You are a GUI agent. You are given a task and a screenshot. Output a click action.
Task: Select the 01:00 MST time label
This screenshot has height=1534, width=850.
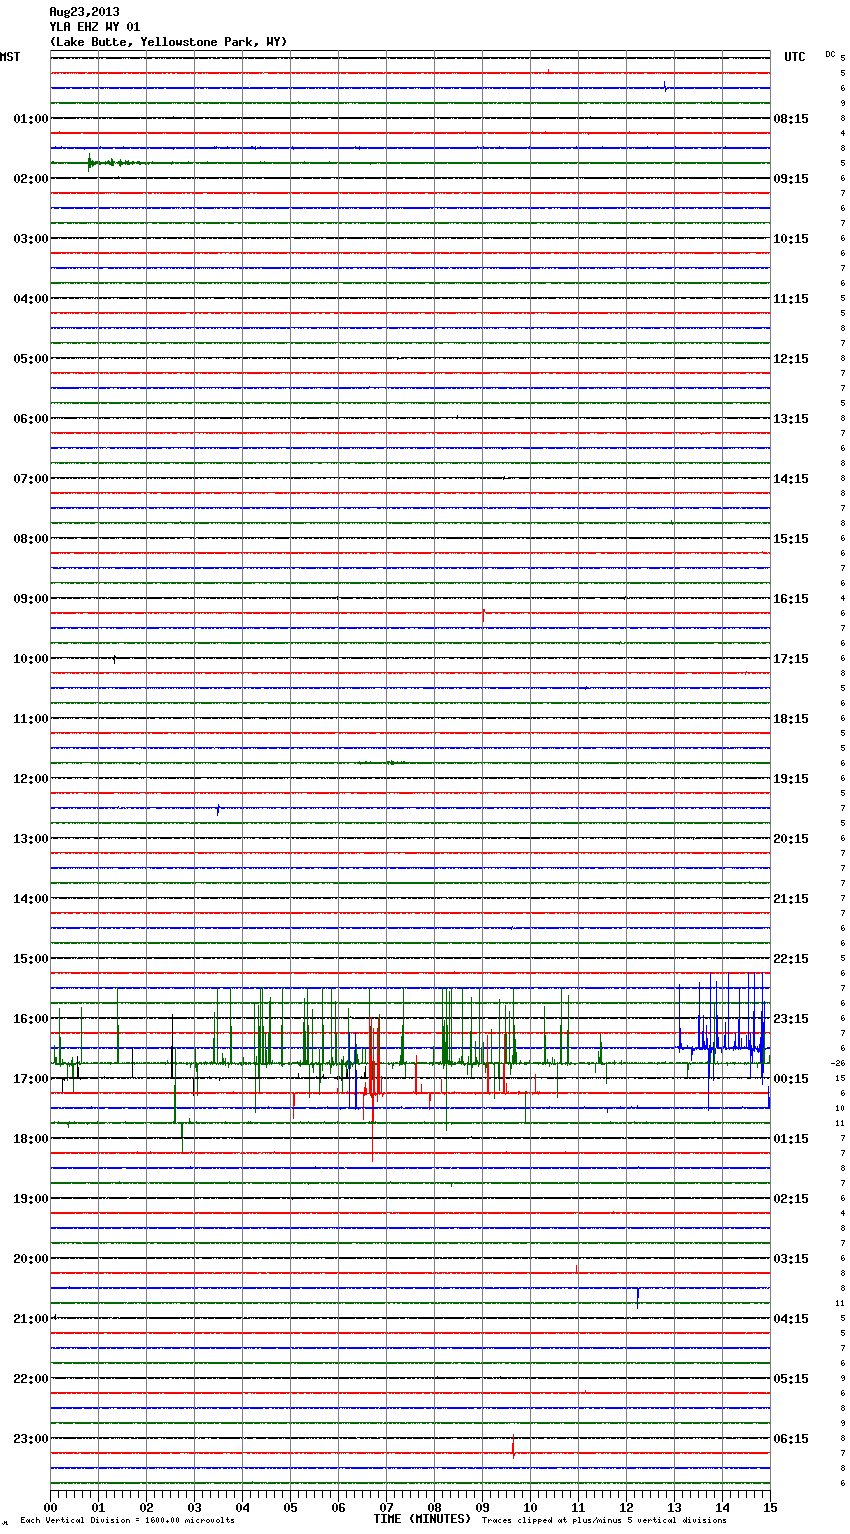(x=31, y=119)
